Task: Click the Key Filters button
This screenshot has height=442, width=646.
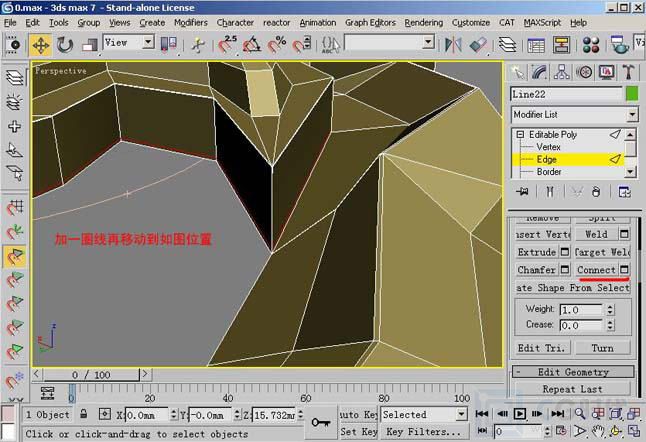Action: [x=424, y=432]
